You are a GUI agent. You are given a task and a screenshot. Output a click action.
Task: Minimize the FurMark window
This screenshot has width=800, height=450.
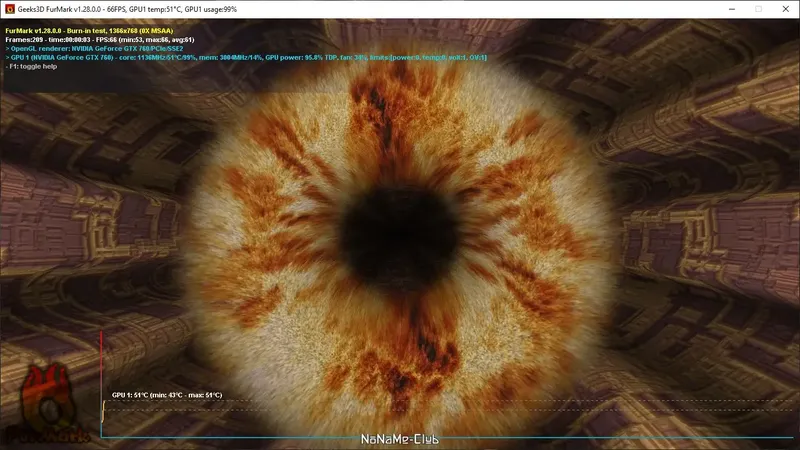click(732, 9)
